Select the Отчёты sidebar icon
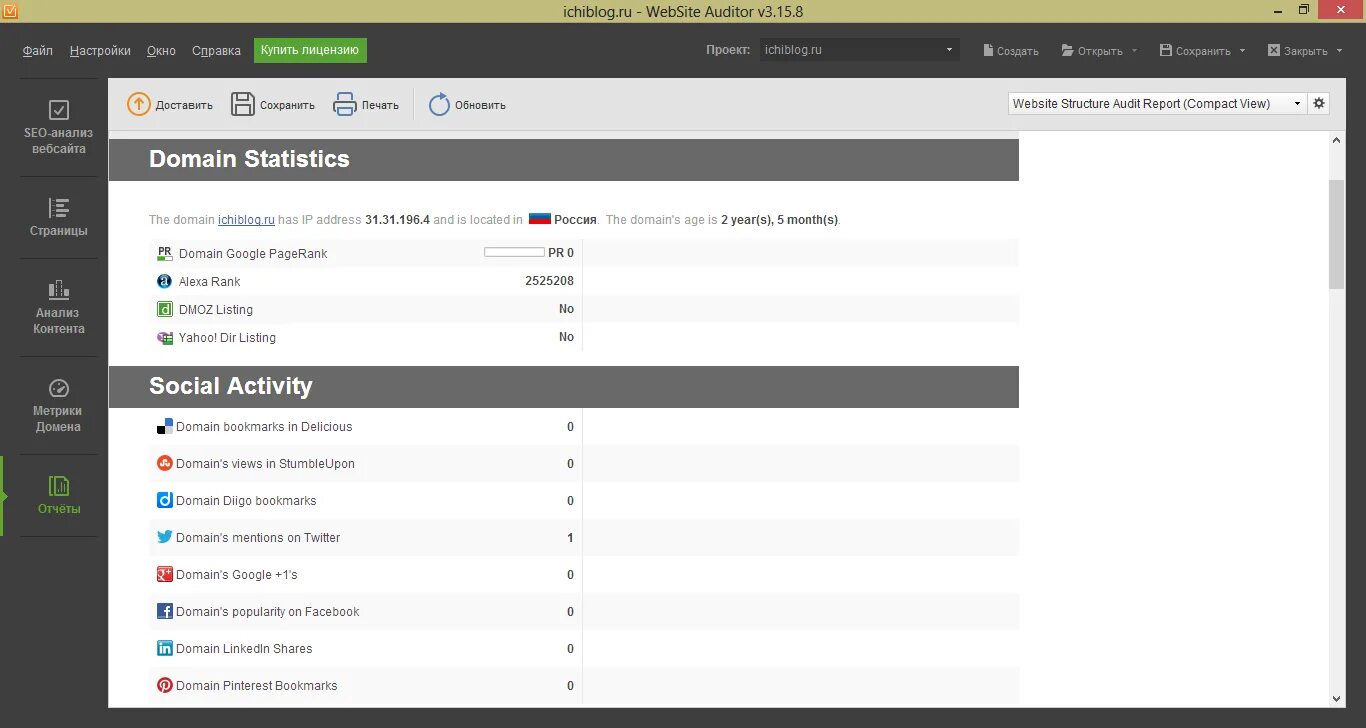This screenshot has width=1366, height=728. tap(57, 493)
